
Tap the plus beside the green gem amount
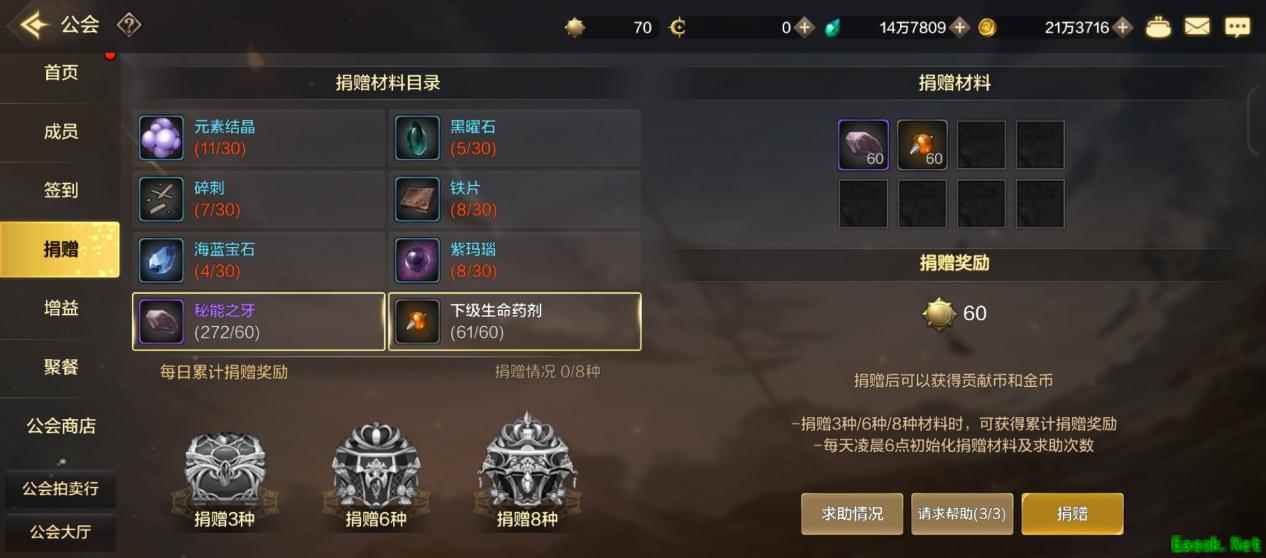pyautogui.click(x=959, y=27)
